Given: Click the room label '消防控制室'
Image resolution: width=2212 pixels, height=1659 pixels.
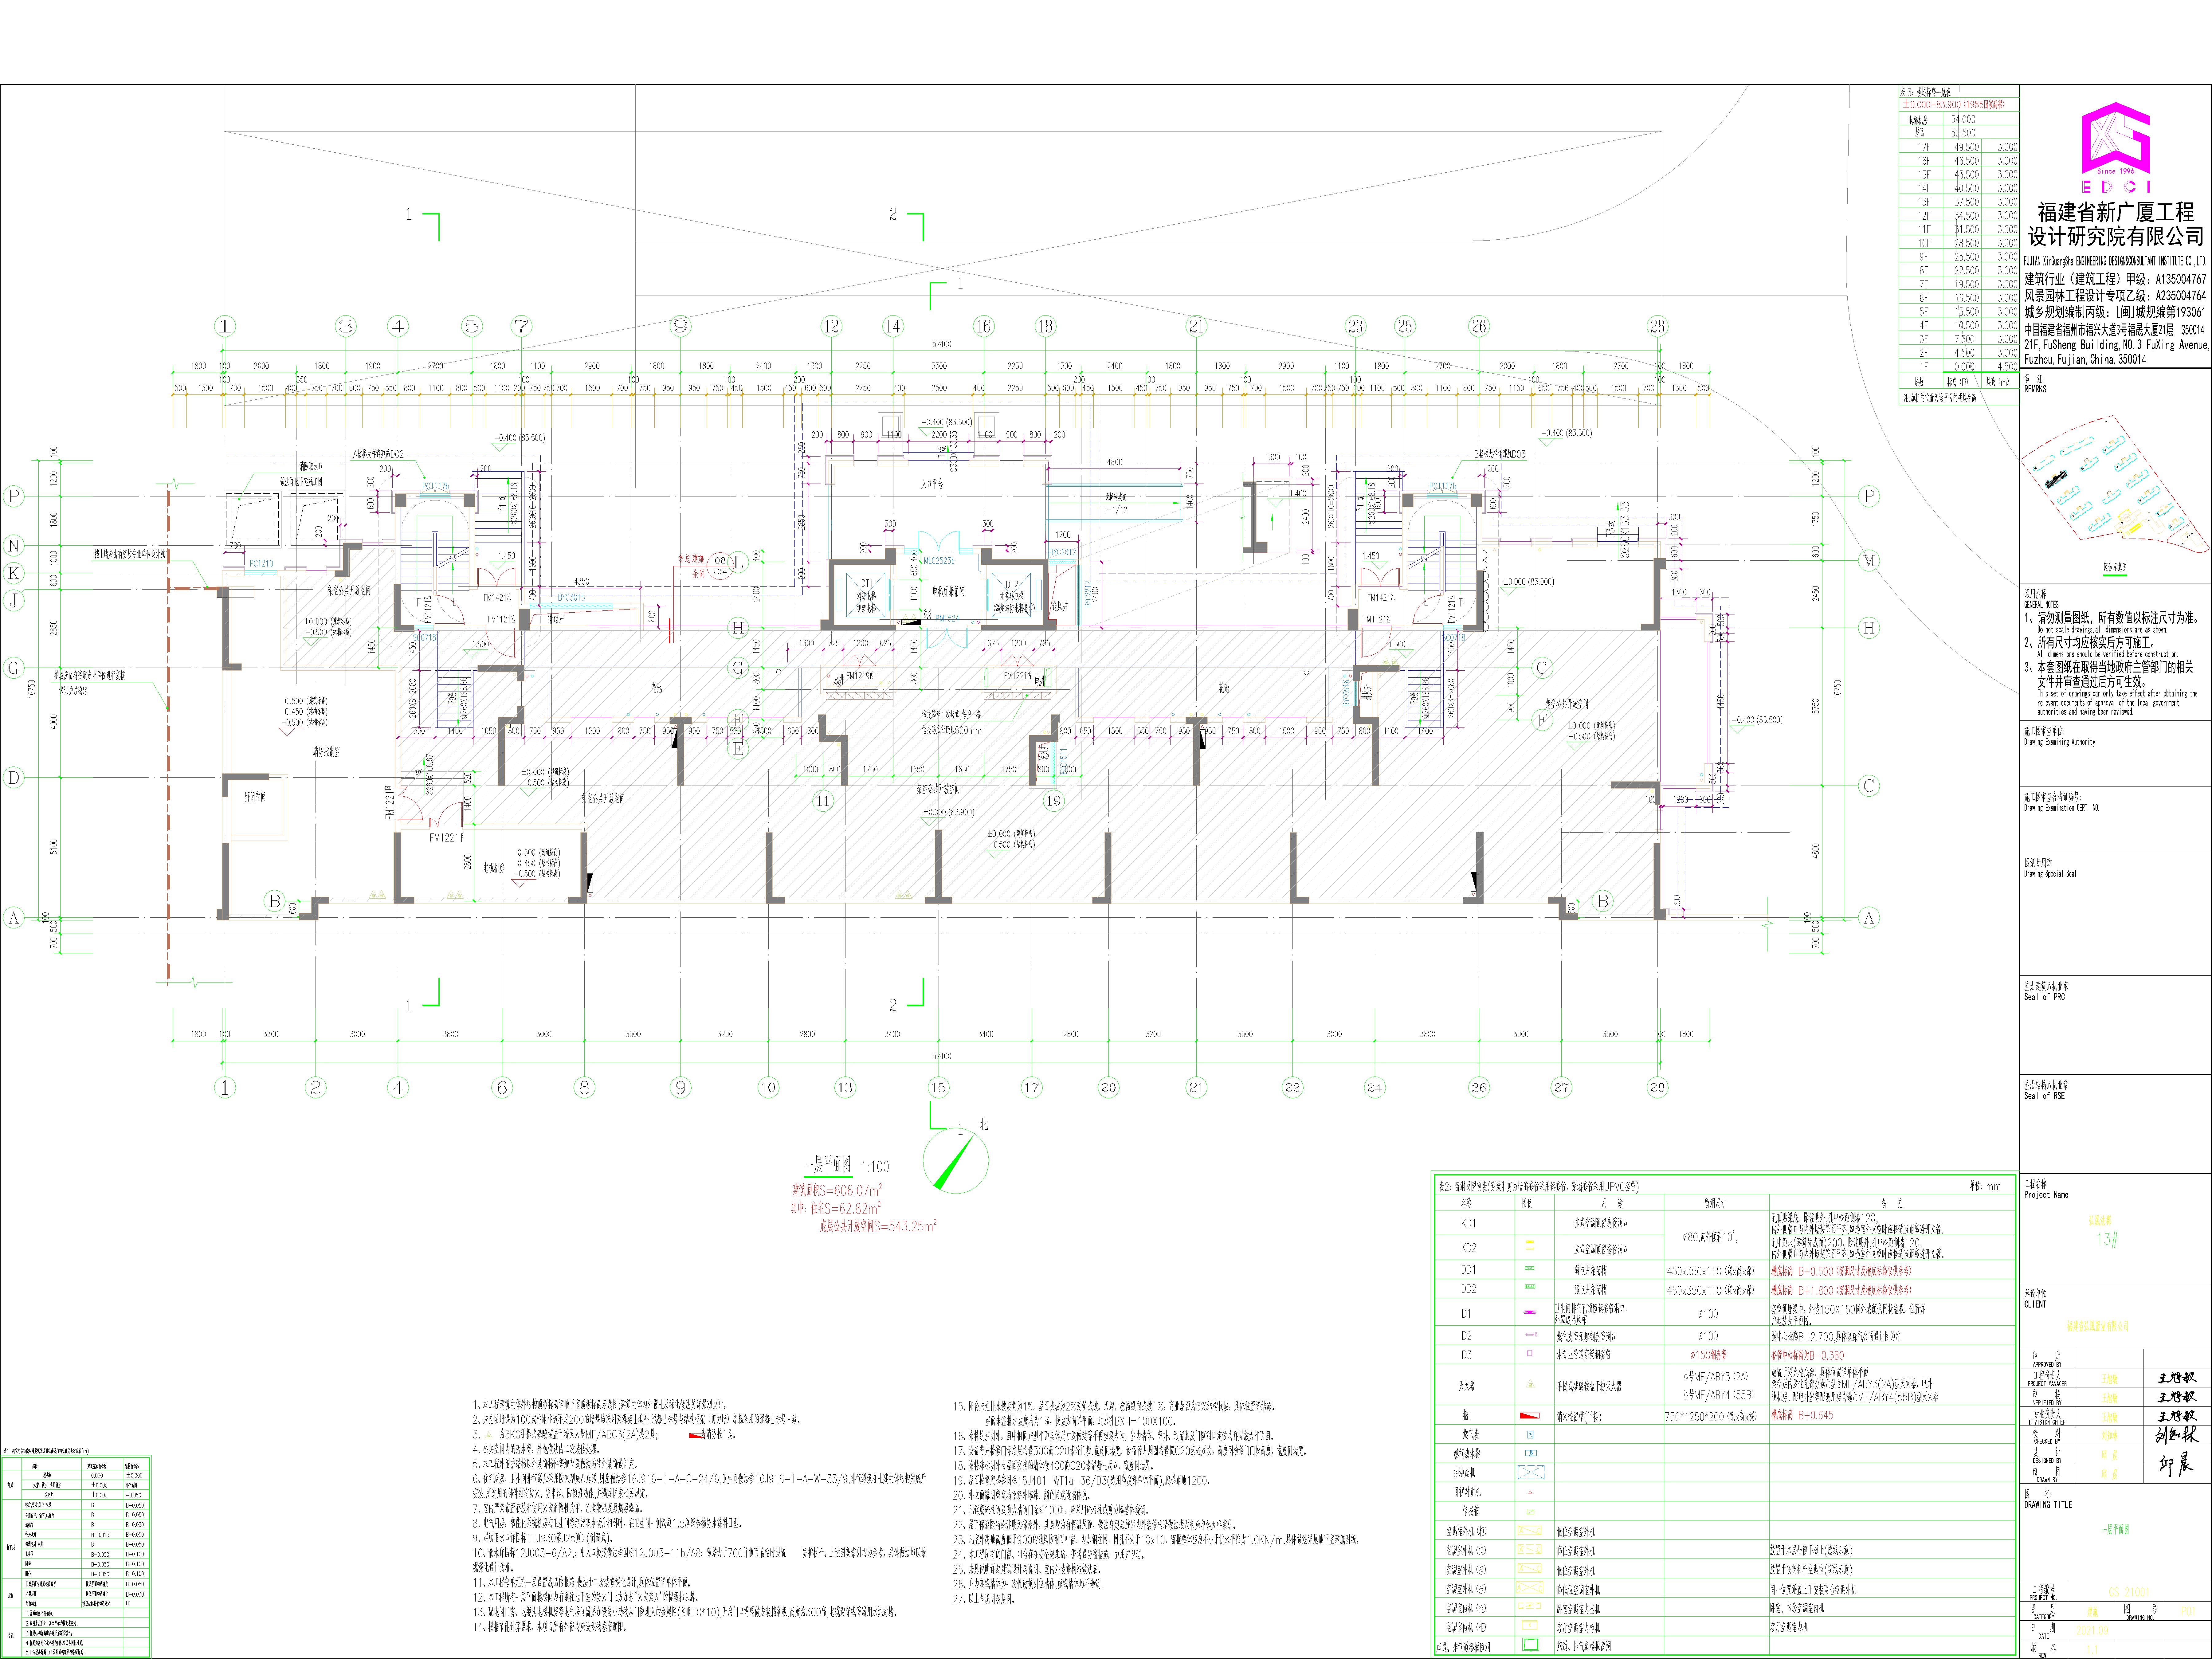Looking at the screenshot, I should pyautogui.click(x=326, y=752).
